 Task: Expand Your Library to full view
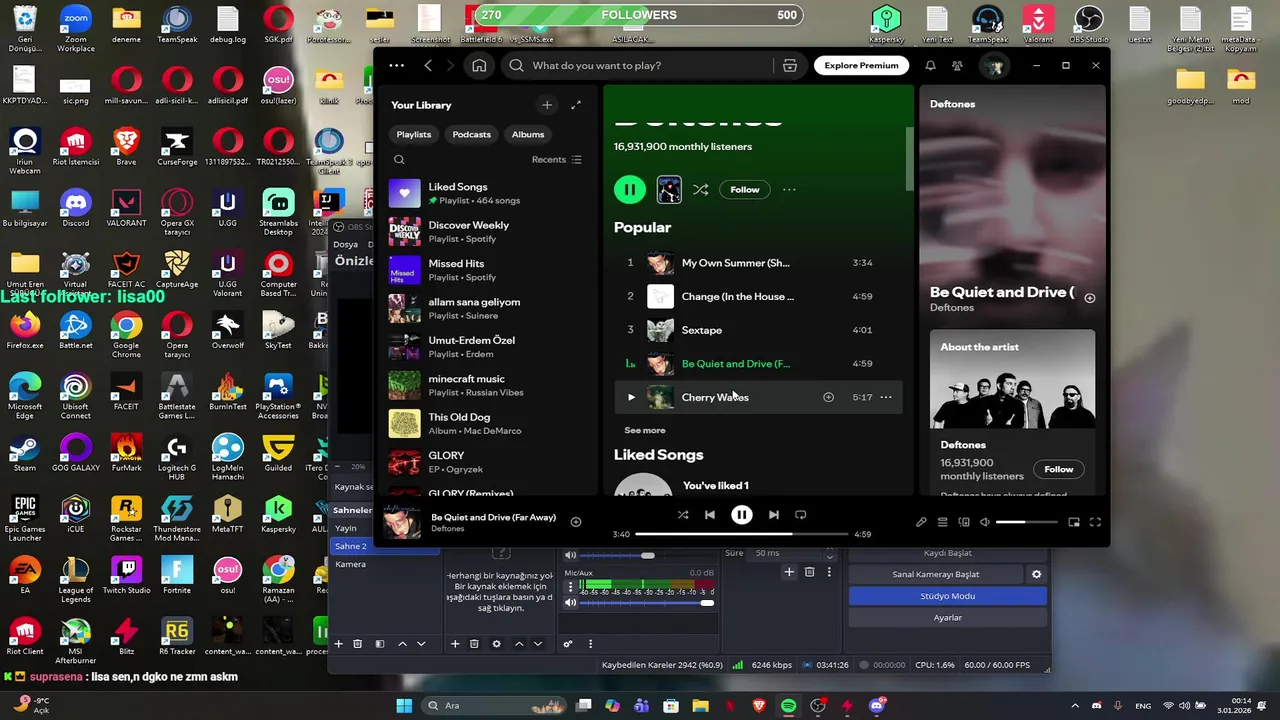(x=576, y=105)
